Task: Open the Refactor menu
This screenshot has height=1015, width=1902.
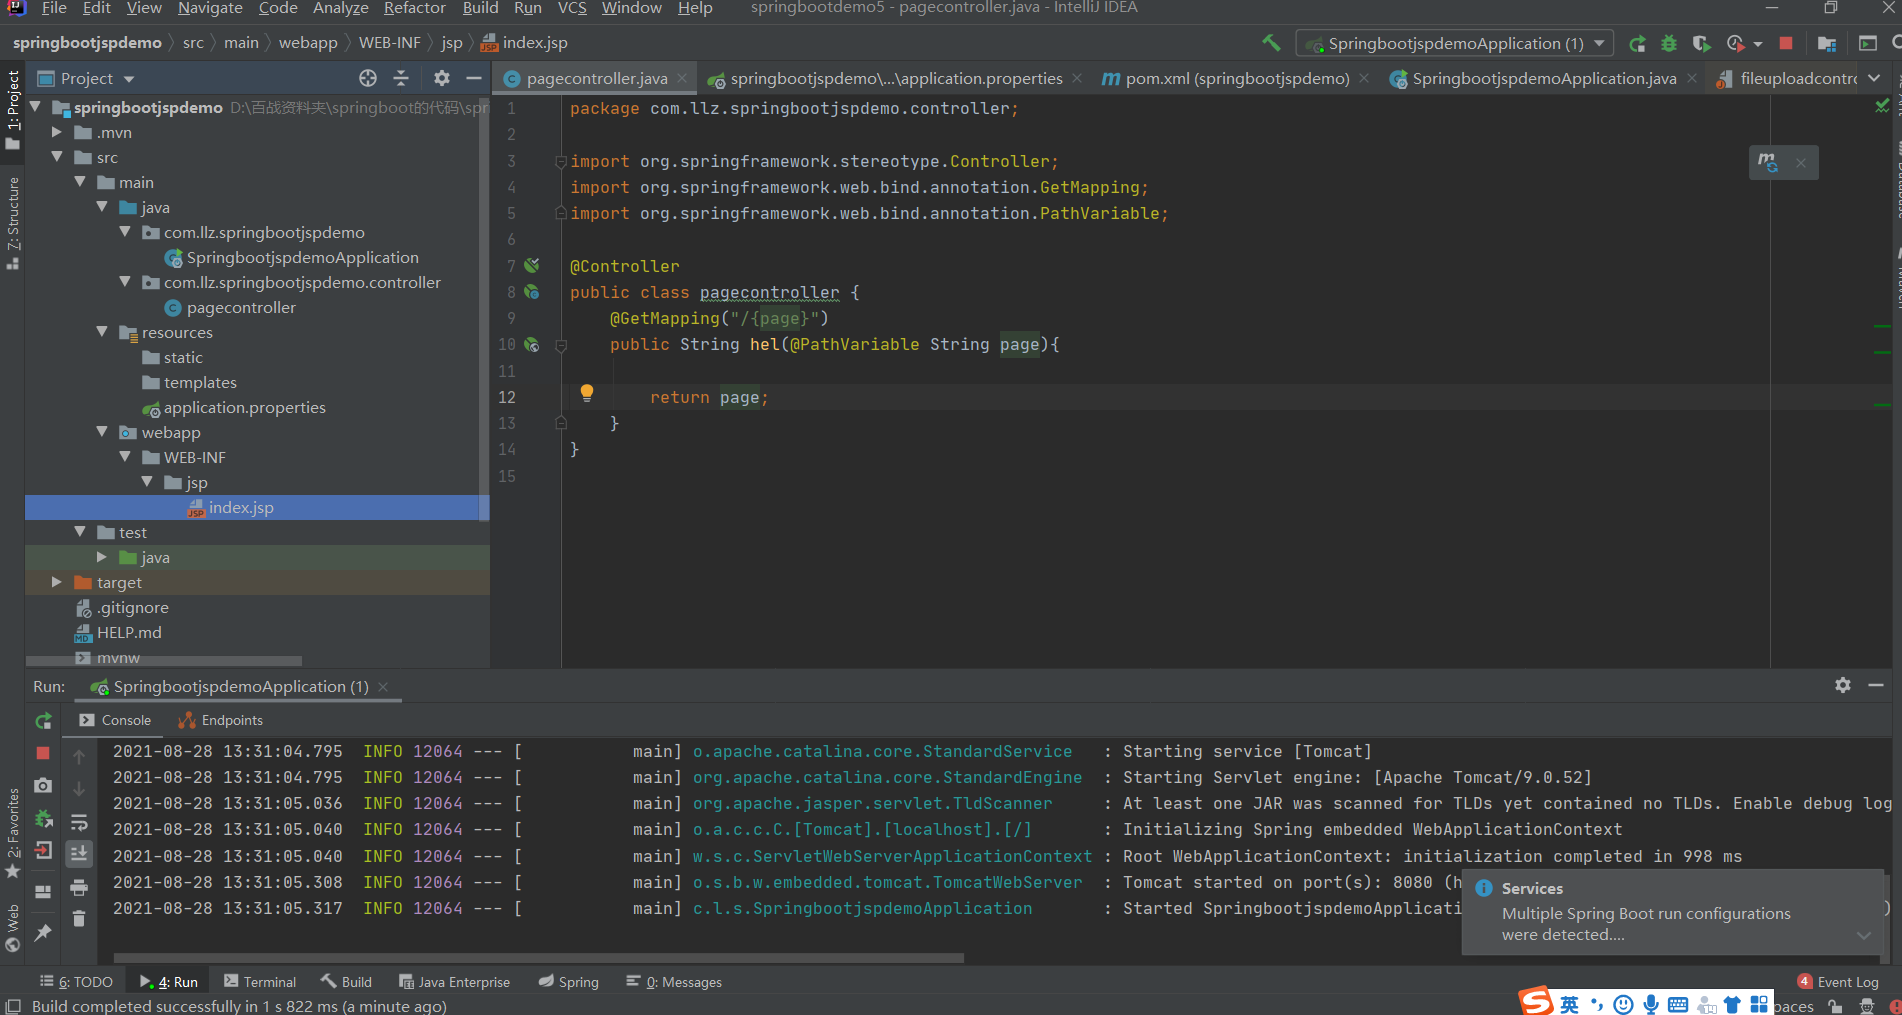Action: [x=414, y=8]
